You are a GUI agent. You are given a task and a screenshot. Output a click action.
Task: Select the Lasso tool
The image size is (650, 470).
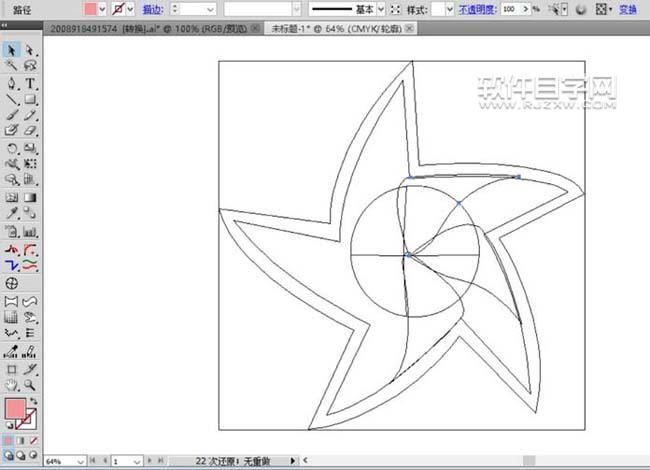coord(29,65)
